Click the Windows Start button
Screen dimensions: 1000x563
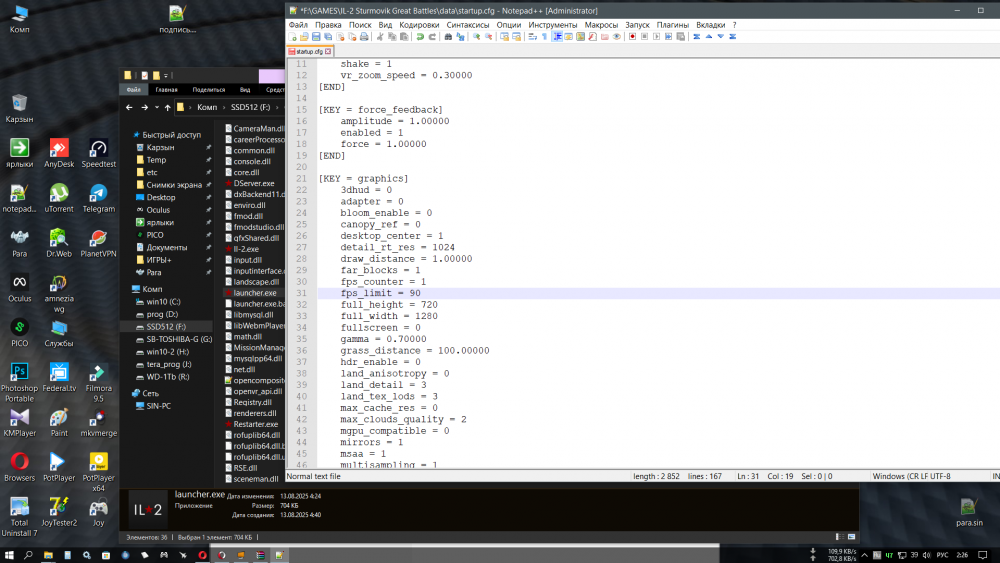click(9, 554)
